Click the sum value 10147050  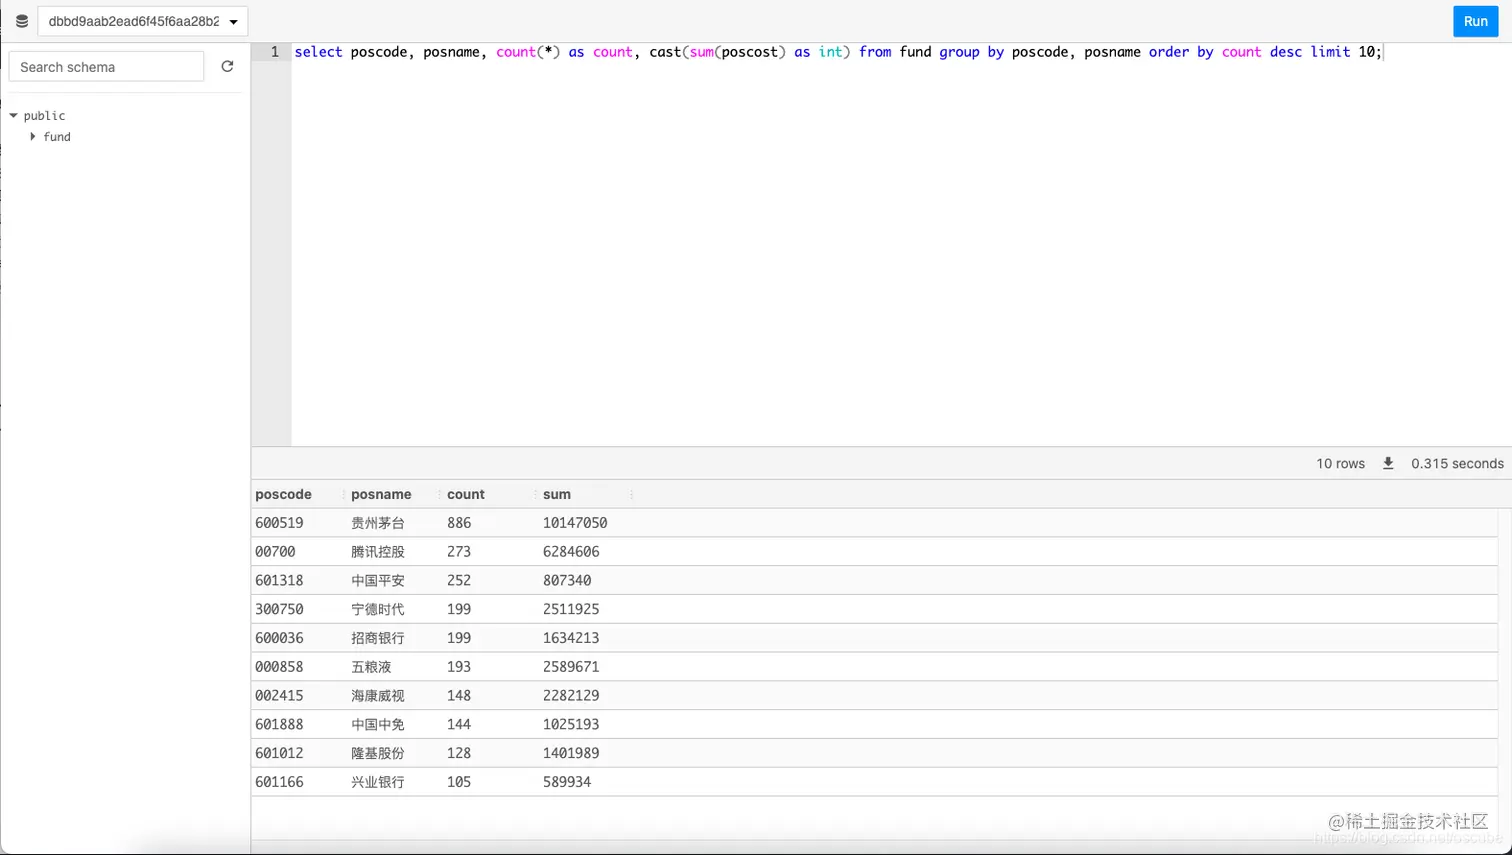click(575, 523)
